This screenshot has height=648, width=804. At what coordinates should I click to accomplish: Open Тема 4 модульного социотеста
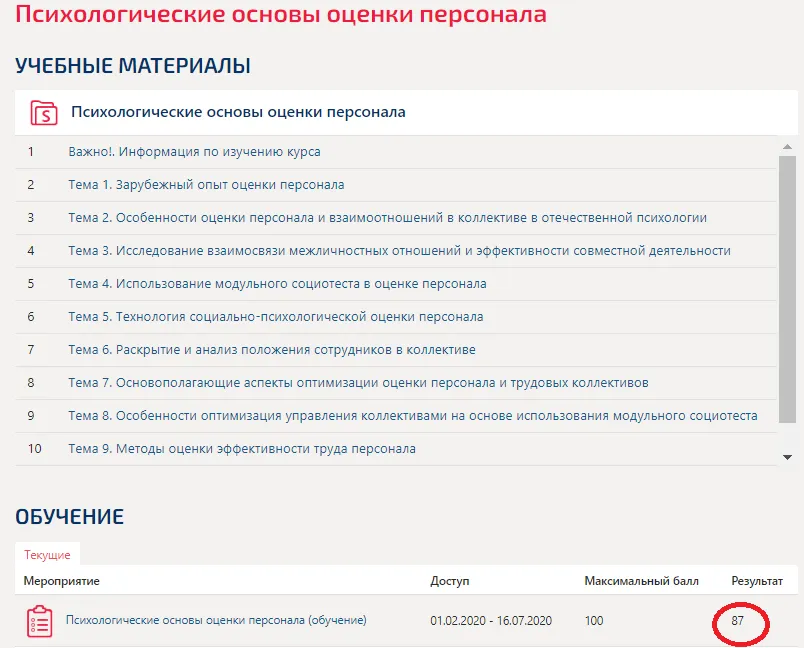(277, 284)
